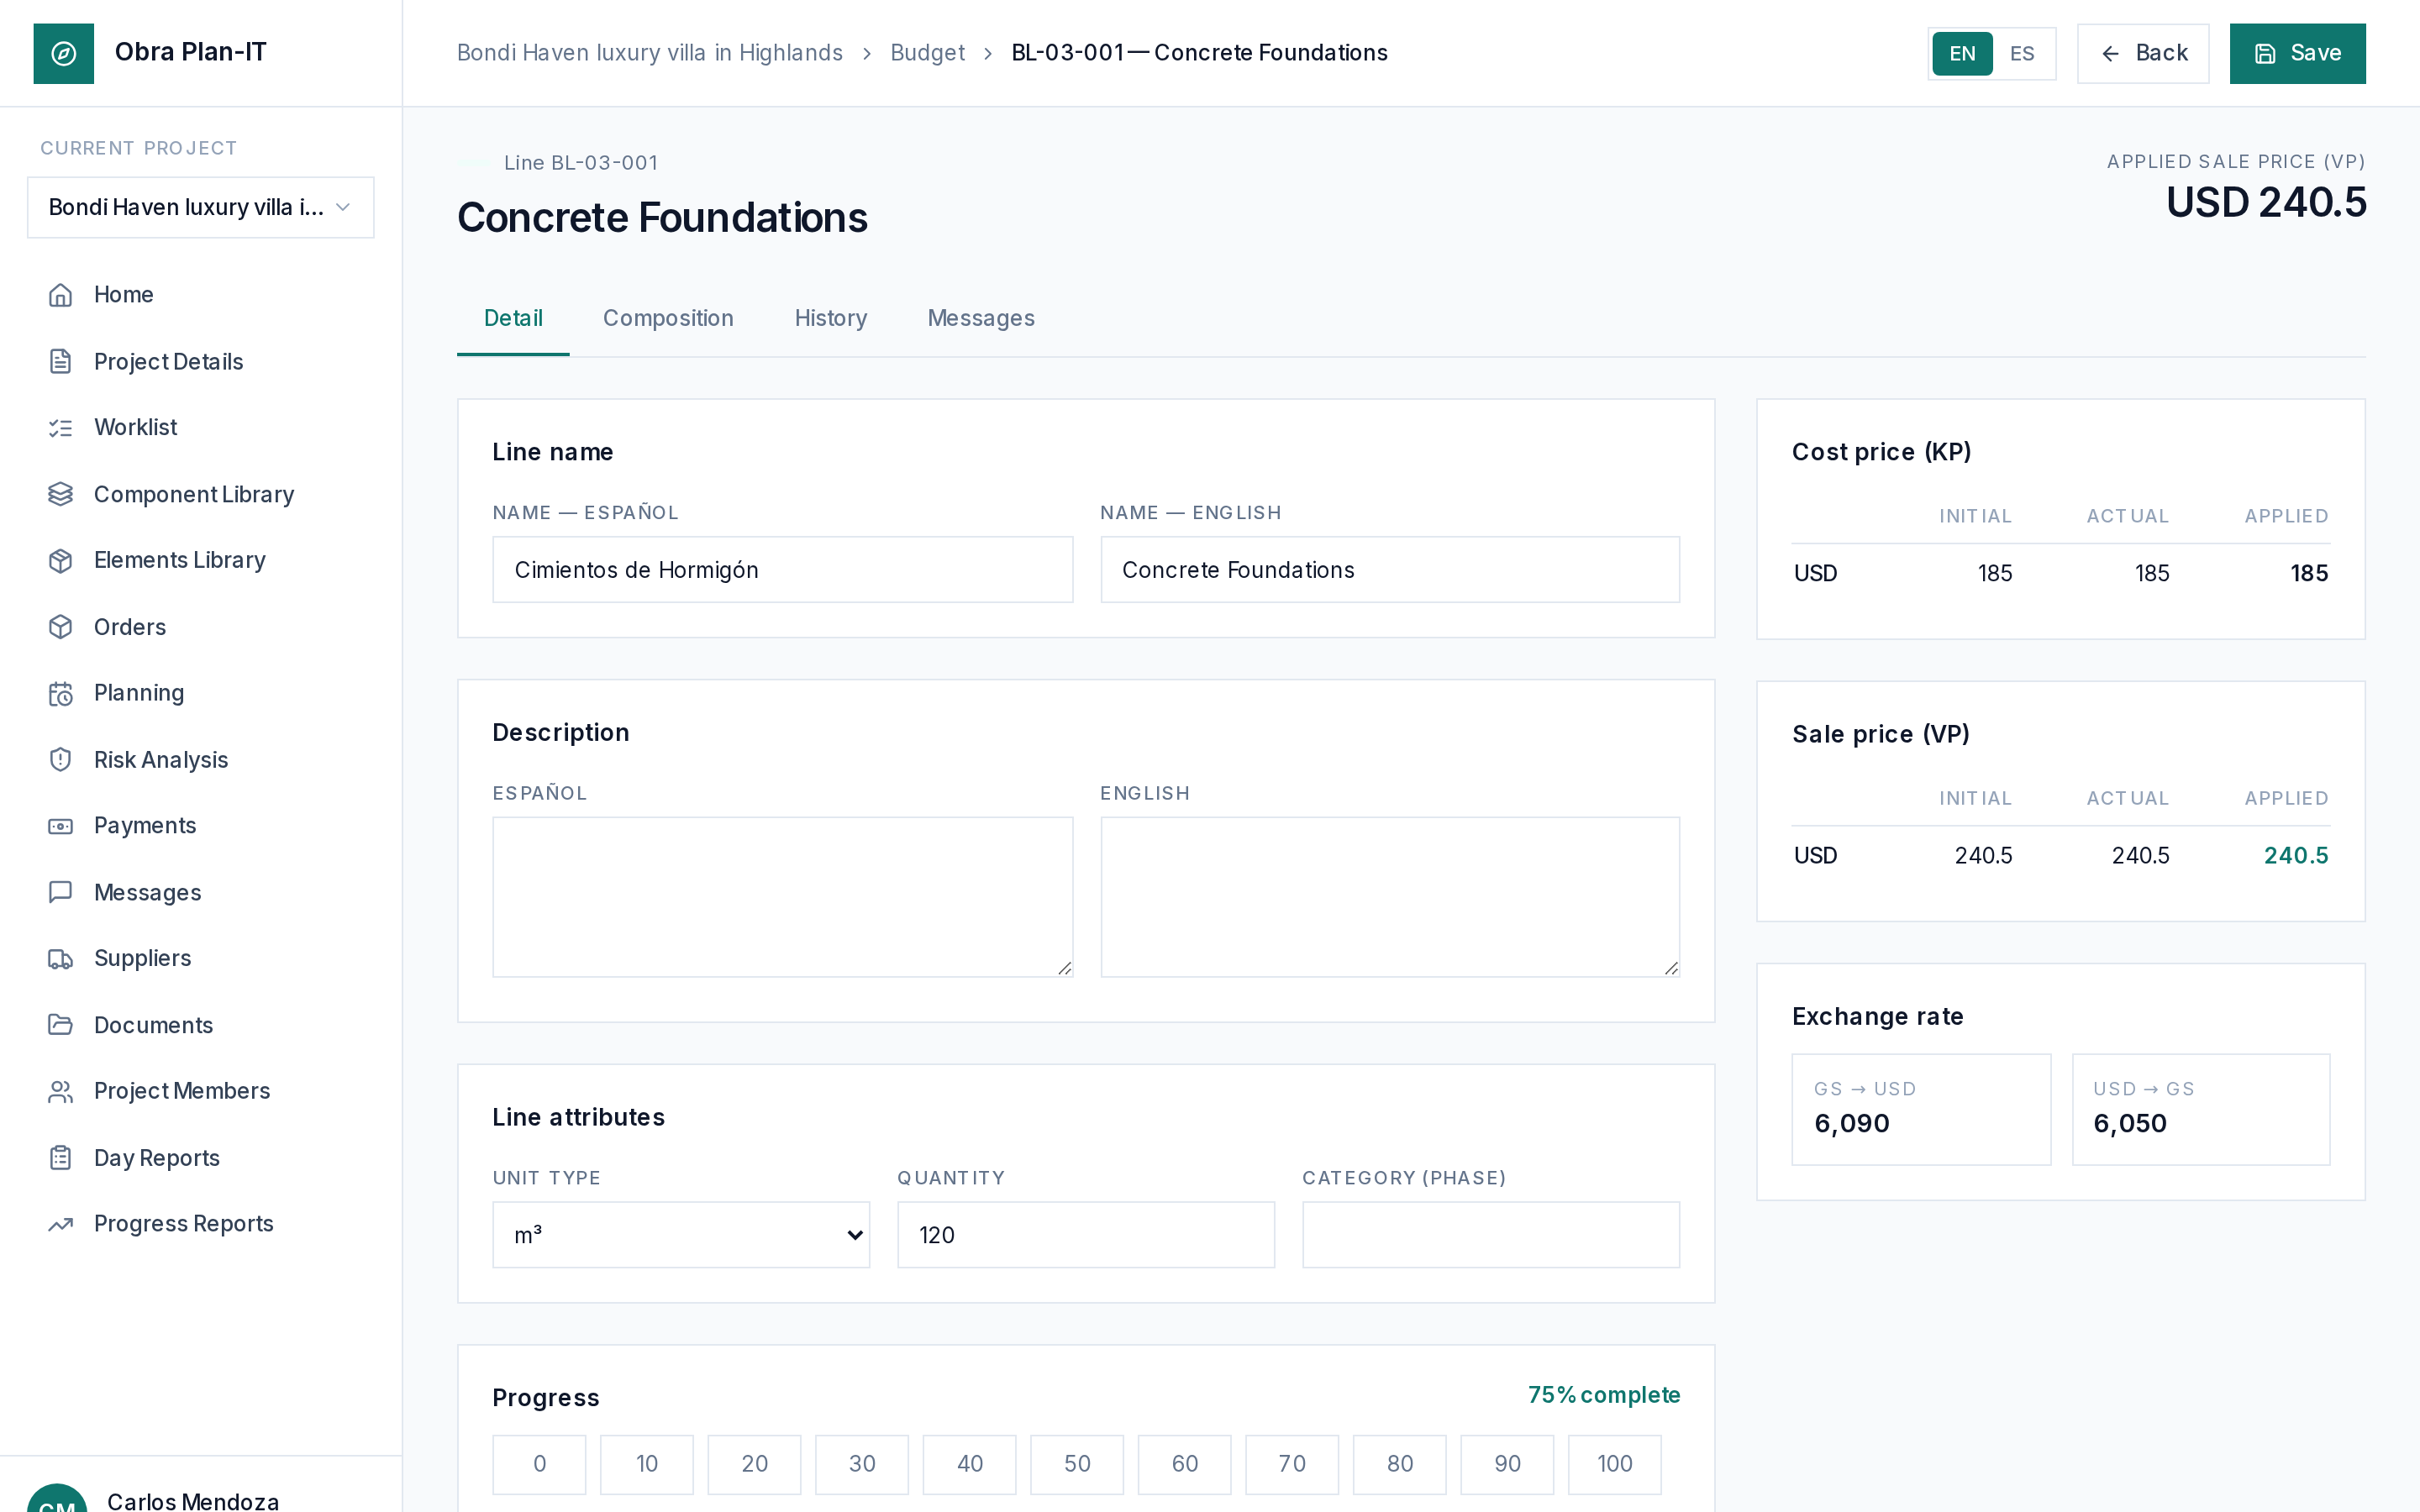The height and width of the screenshot is (1512, 2420).
Task: Open the History tab
Action: click(x=831, y=318)
